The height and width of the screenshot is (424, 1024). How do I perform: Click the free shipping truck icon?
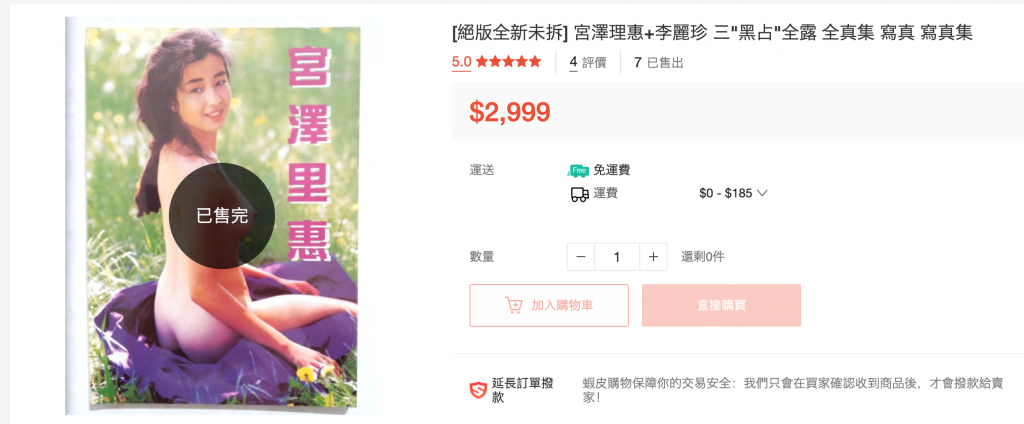pyautogui.click(x=578, y=171)
